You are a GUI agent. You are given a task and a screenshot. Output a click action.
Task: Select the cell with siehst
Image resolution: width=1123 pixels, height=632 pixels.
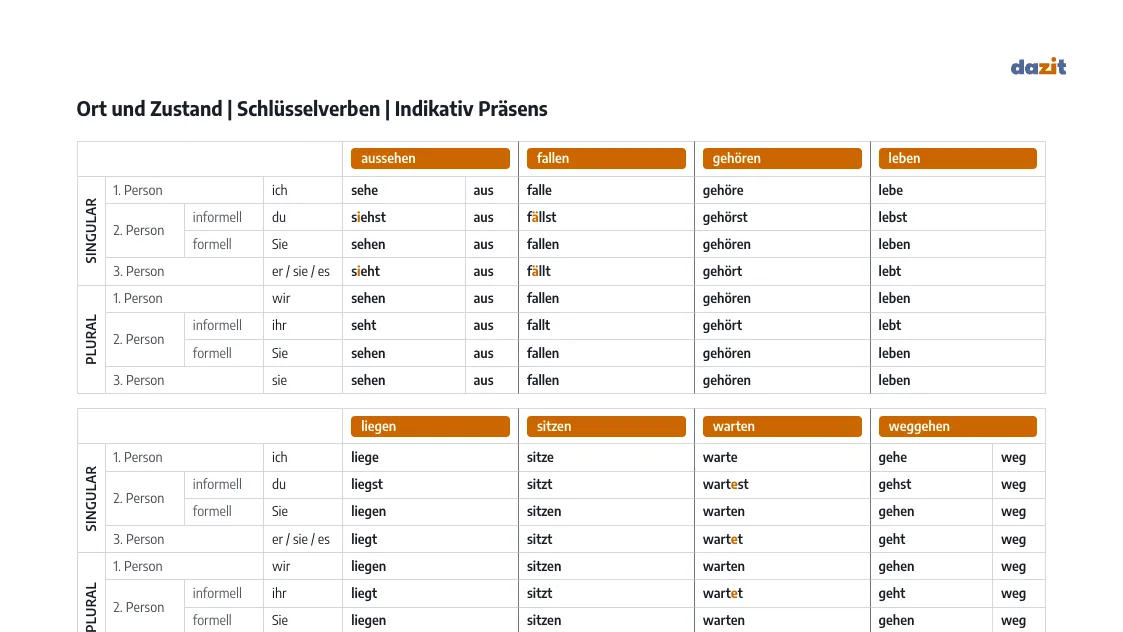404,217
